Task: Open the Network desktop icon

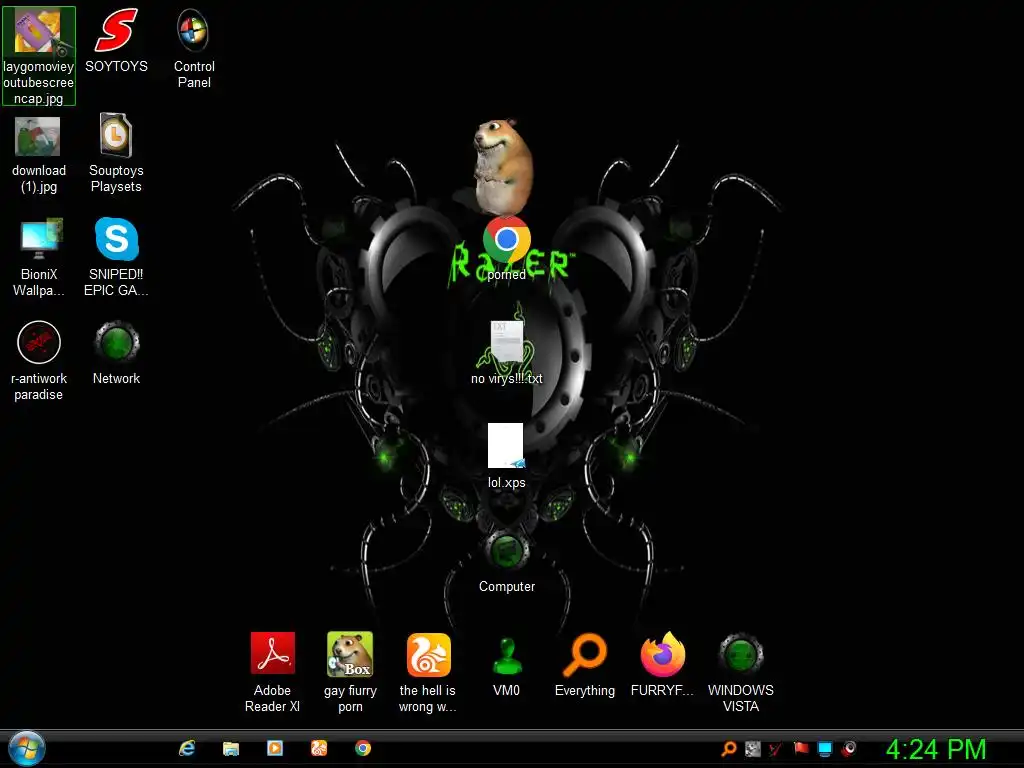Action: pyautogui.click(x=116, y=353)
